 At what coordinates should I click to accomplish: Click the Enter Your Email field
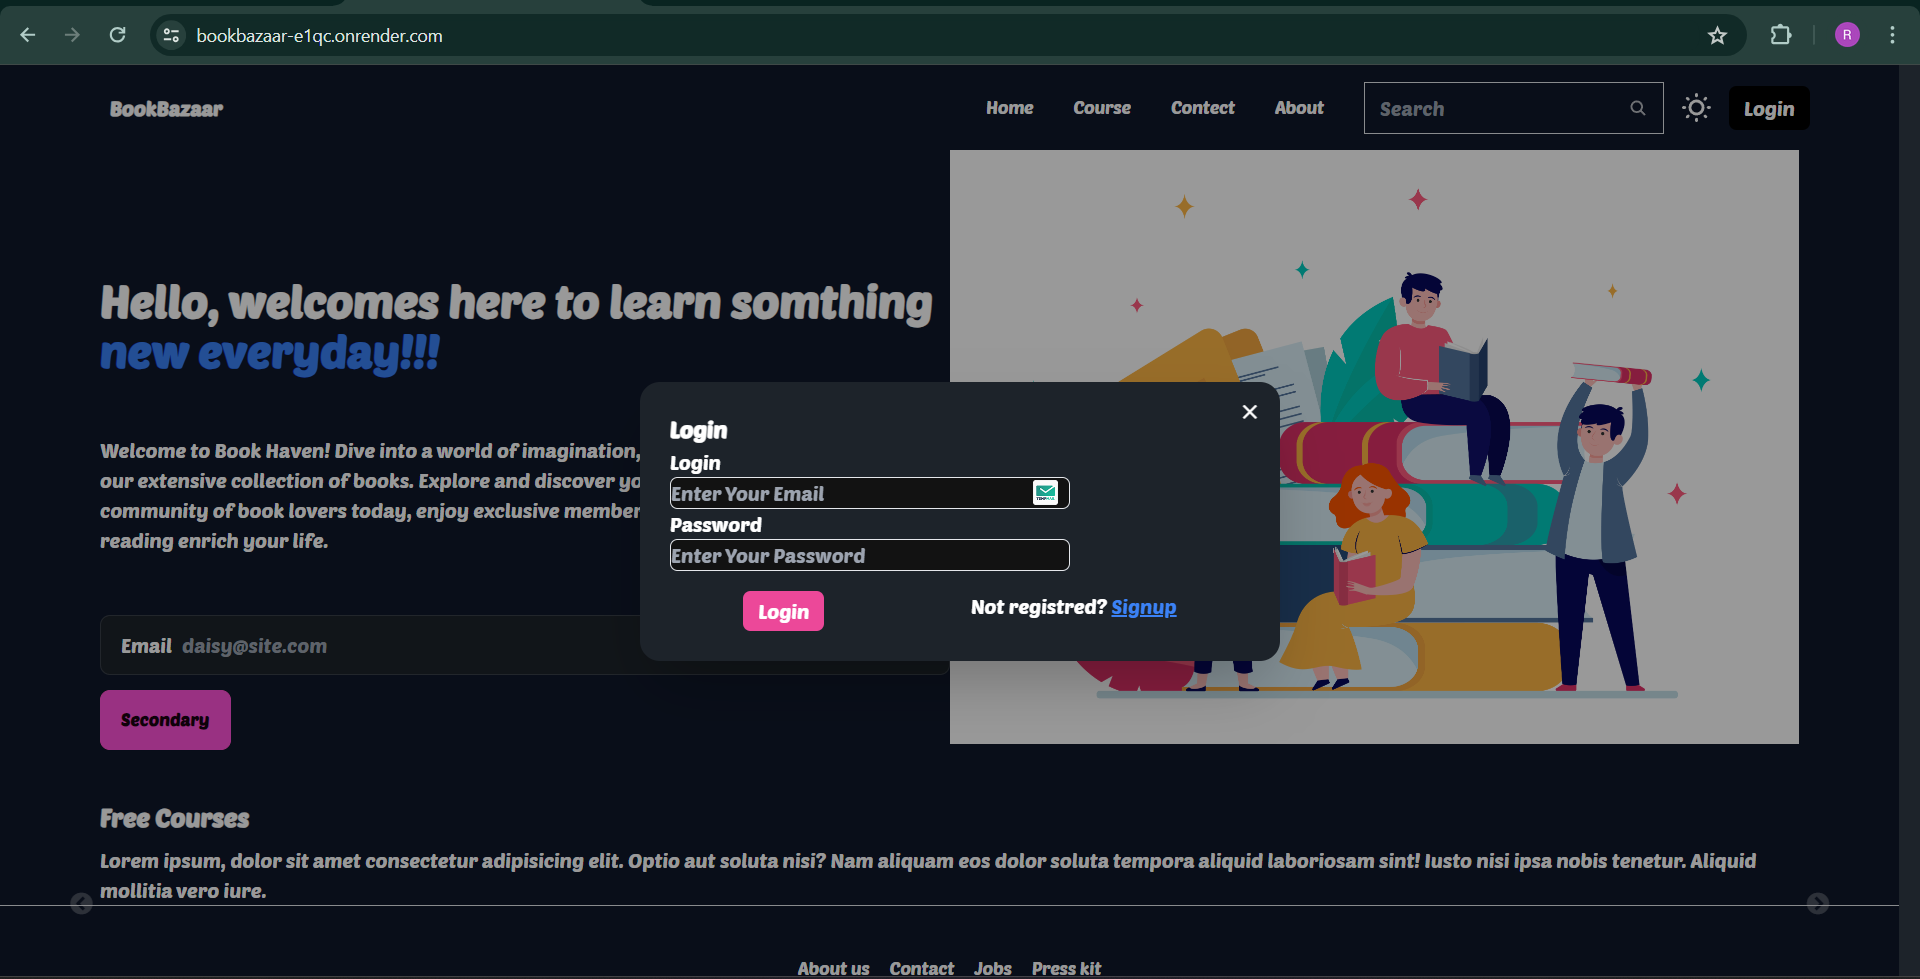coord(850,493)
